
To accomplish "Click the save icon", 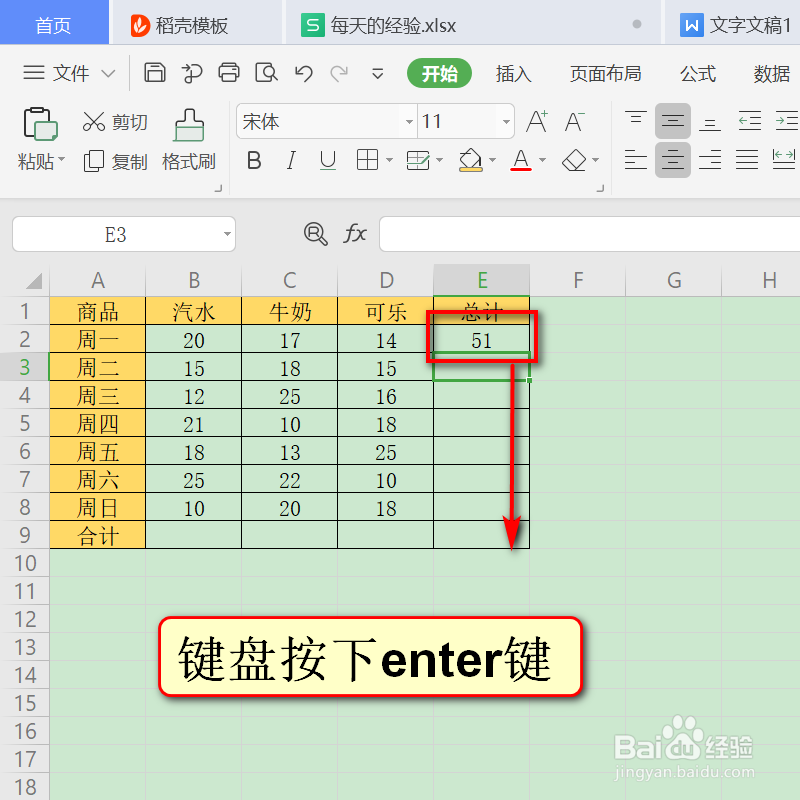I will 155,72.
